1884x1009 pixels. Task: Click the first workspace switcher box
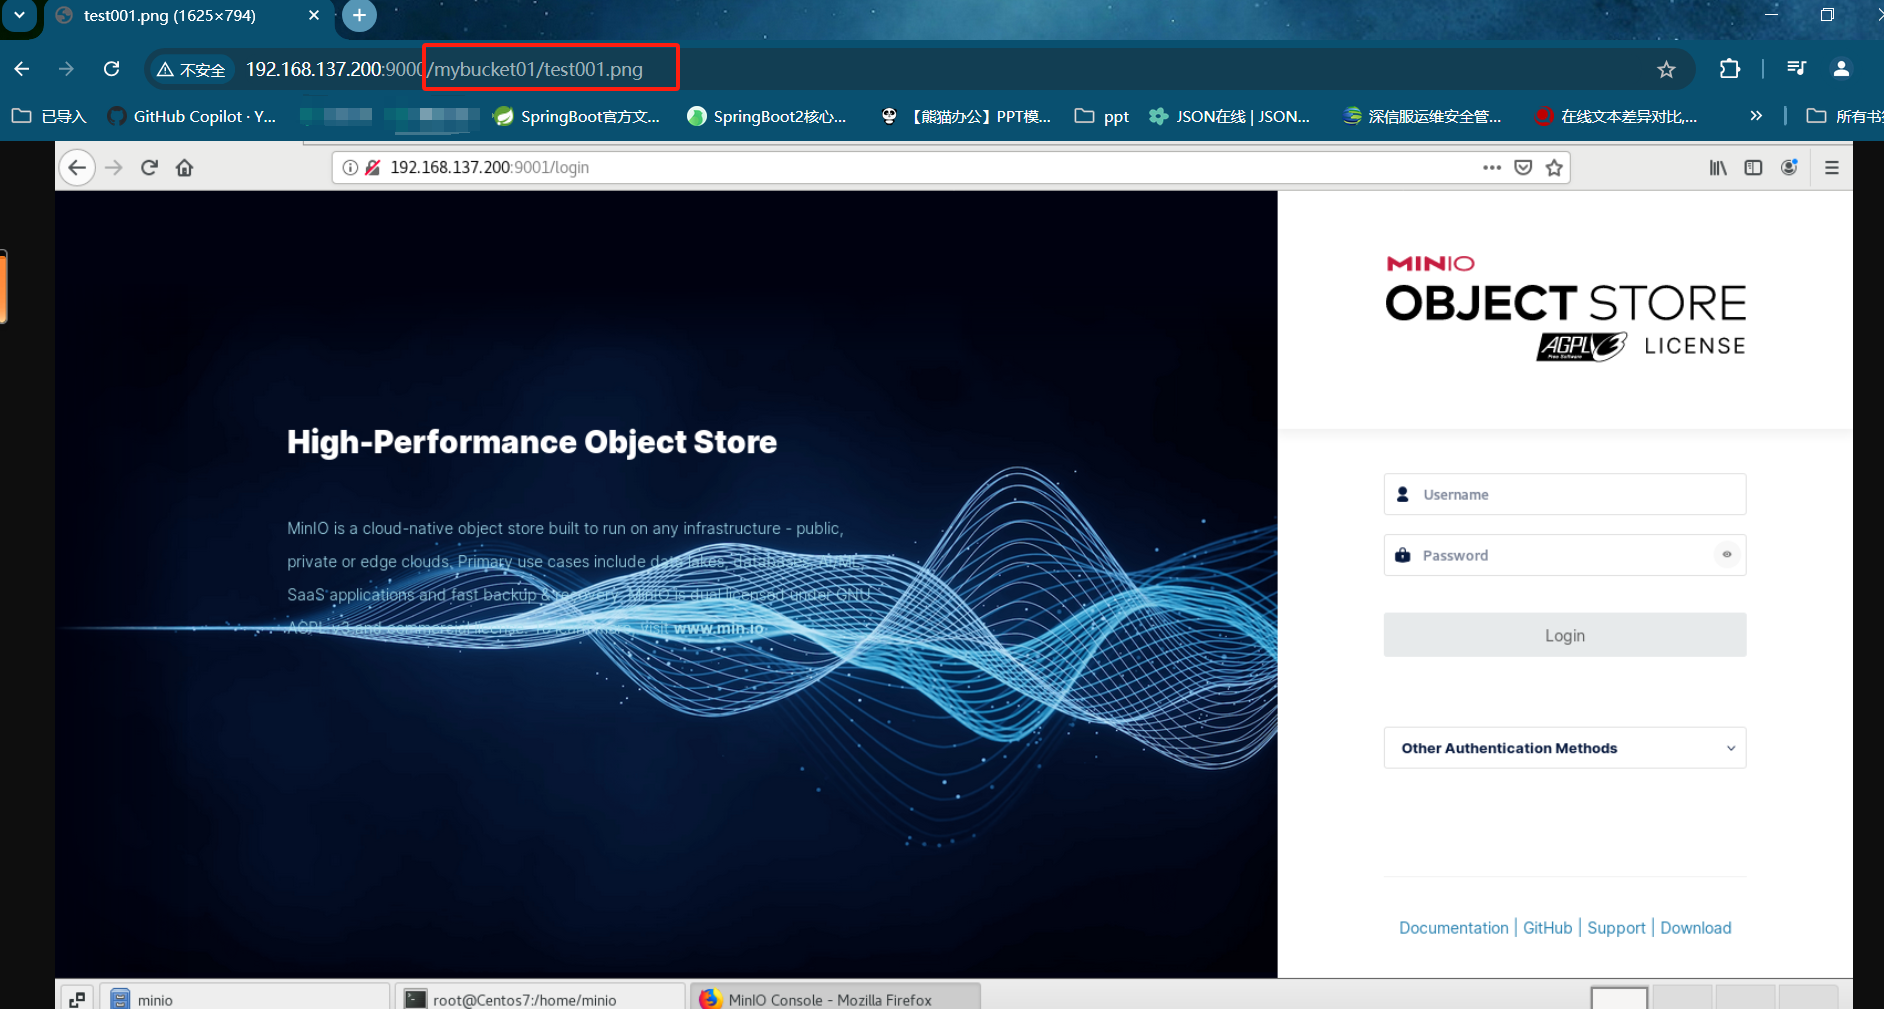(1619, 998)
